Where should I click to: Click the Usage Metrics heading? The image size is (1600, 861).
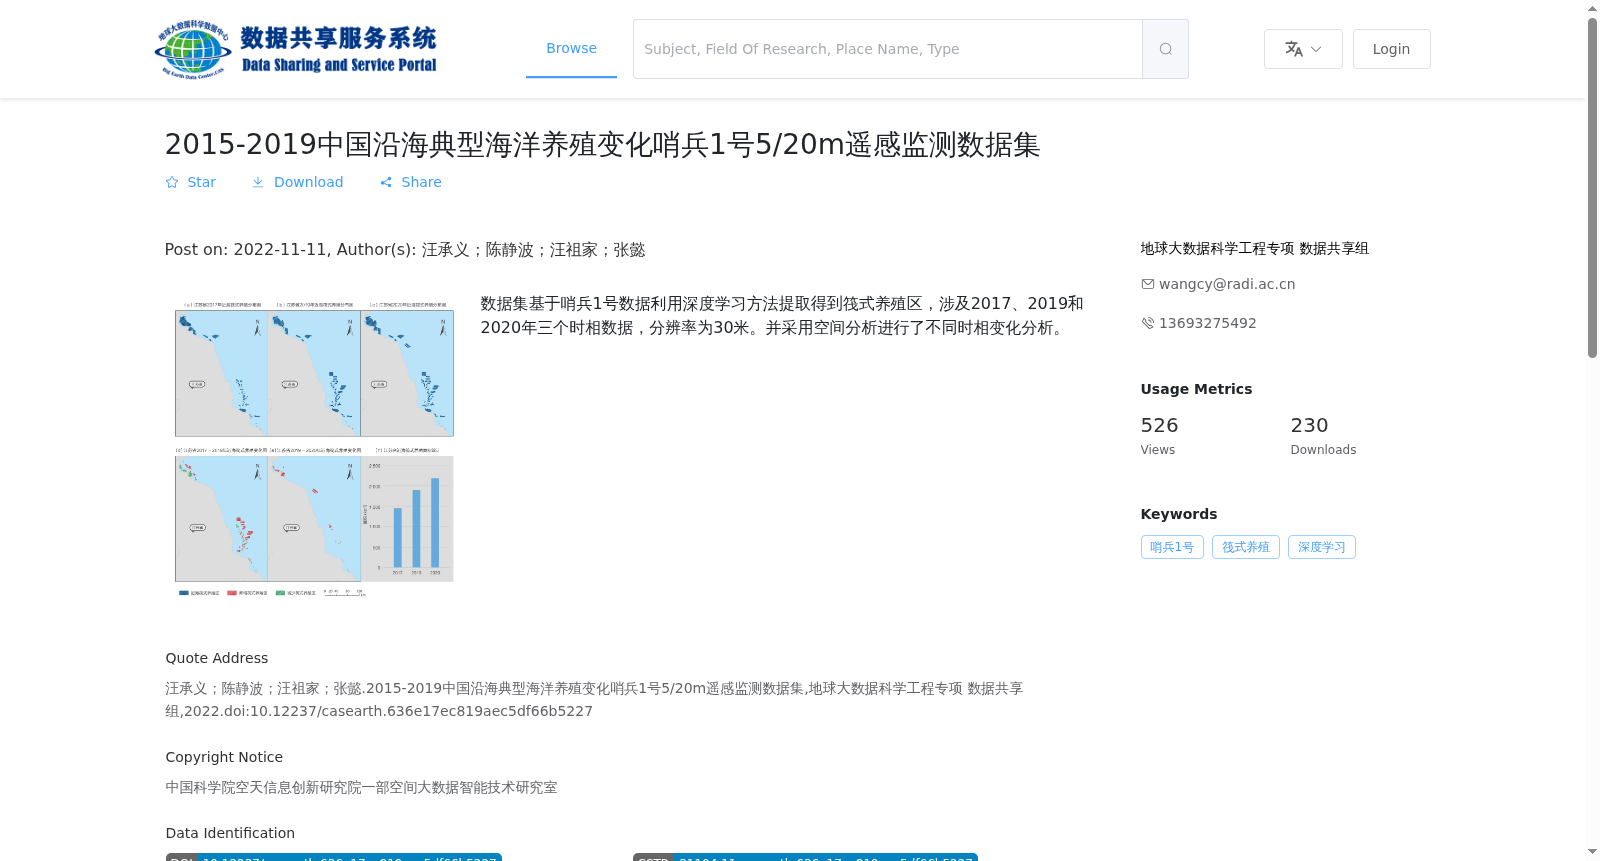pyautogui.click(x=1196, y=389)
